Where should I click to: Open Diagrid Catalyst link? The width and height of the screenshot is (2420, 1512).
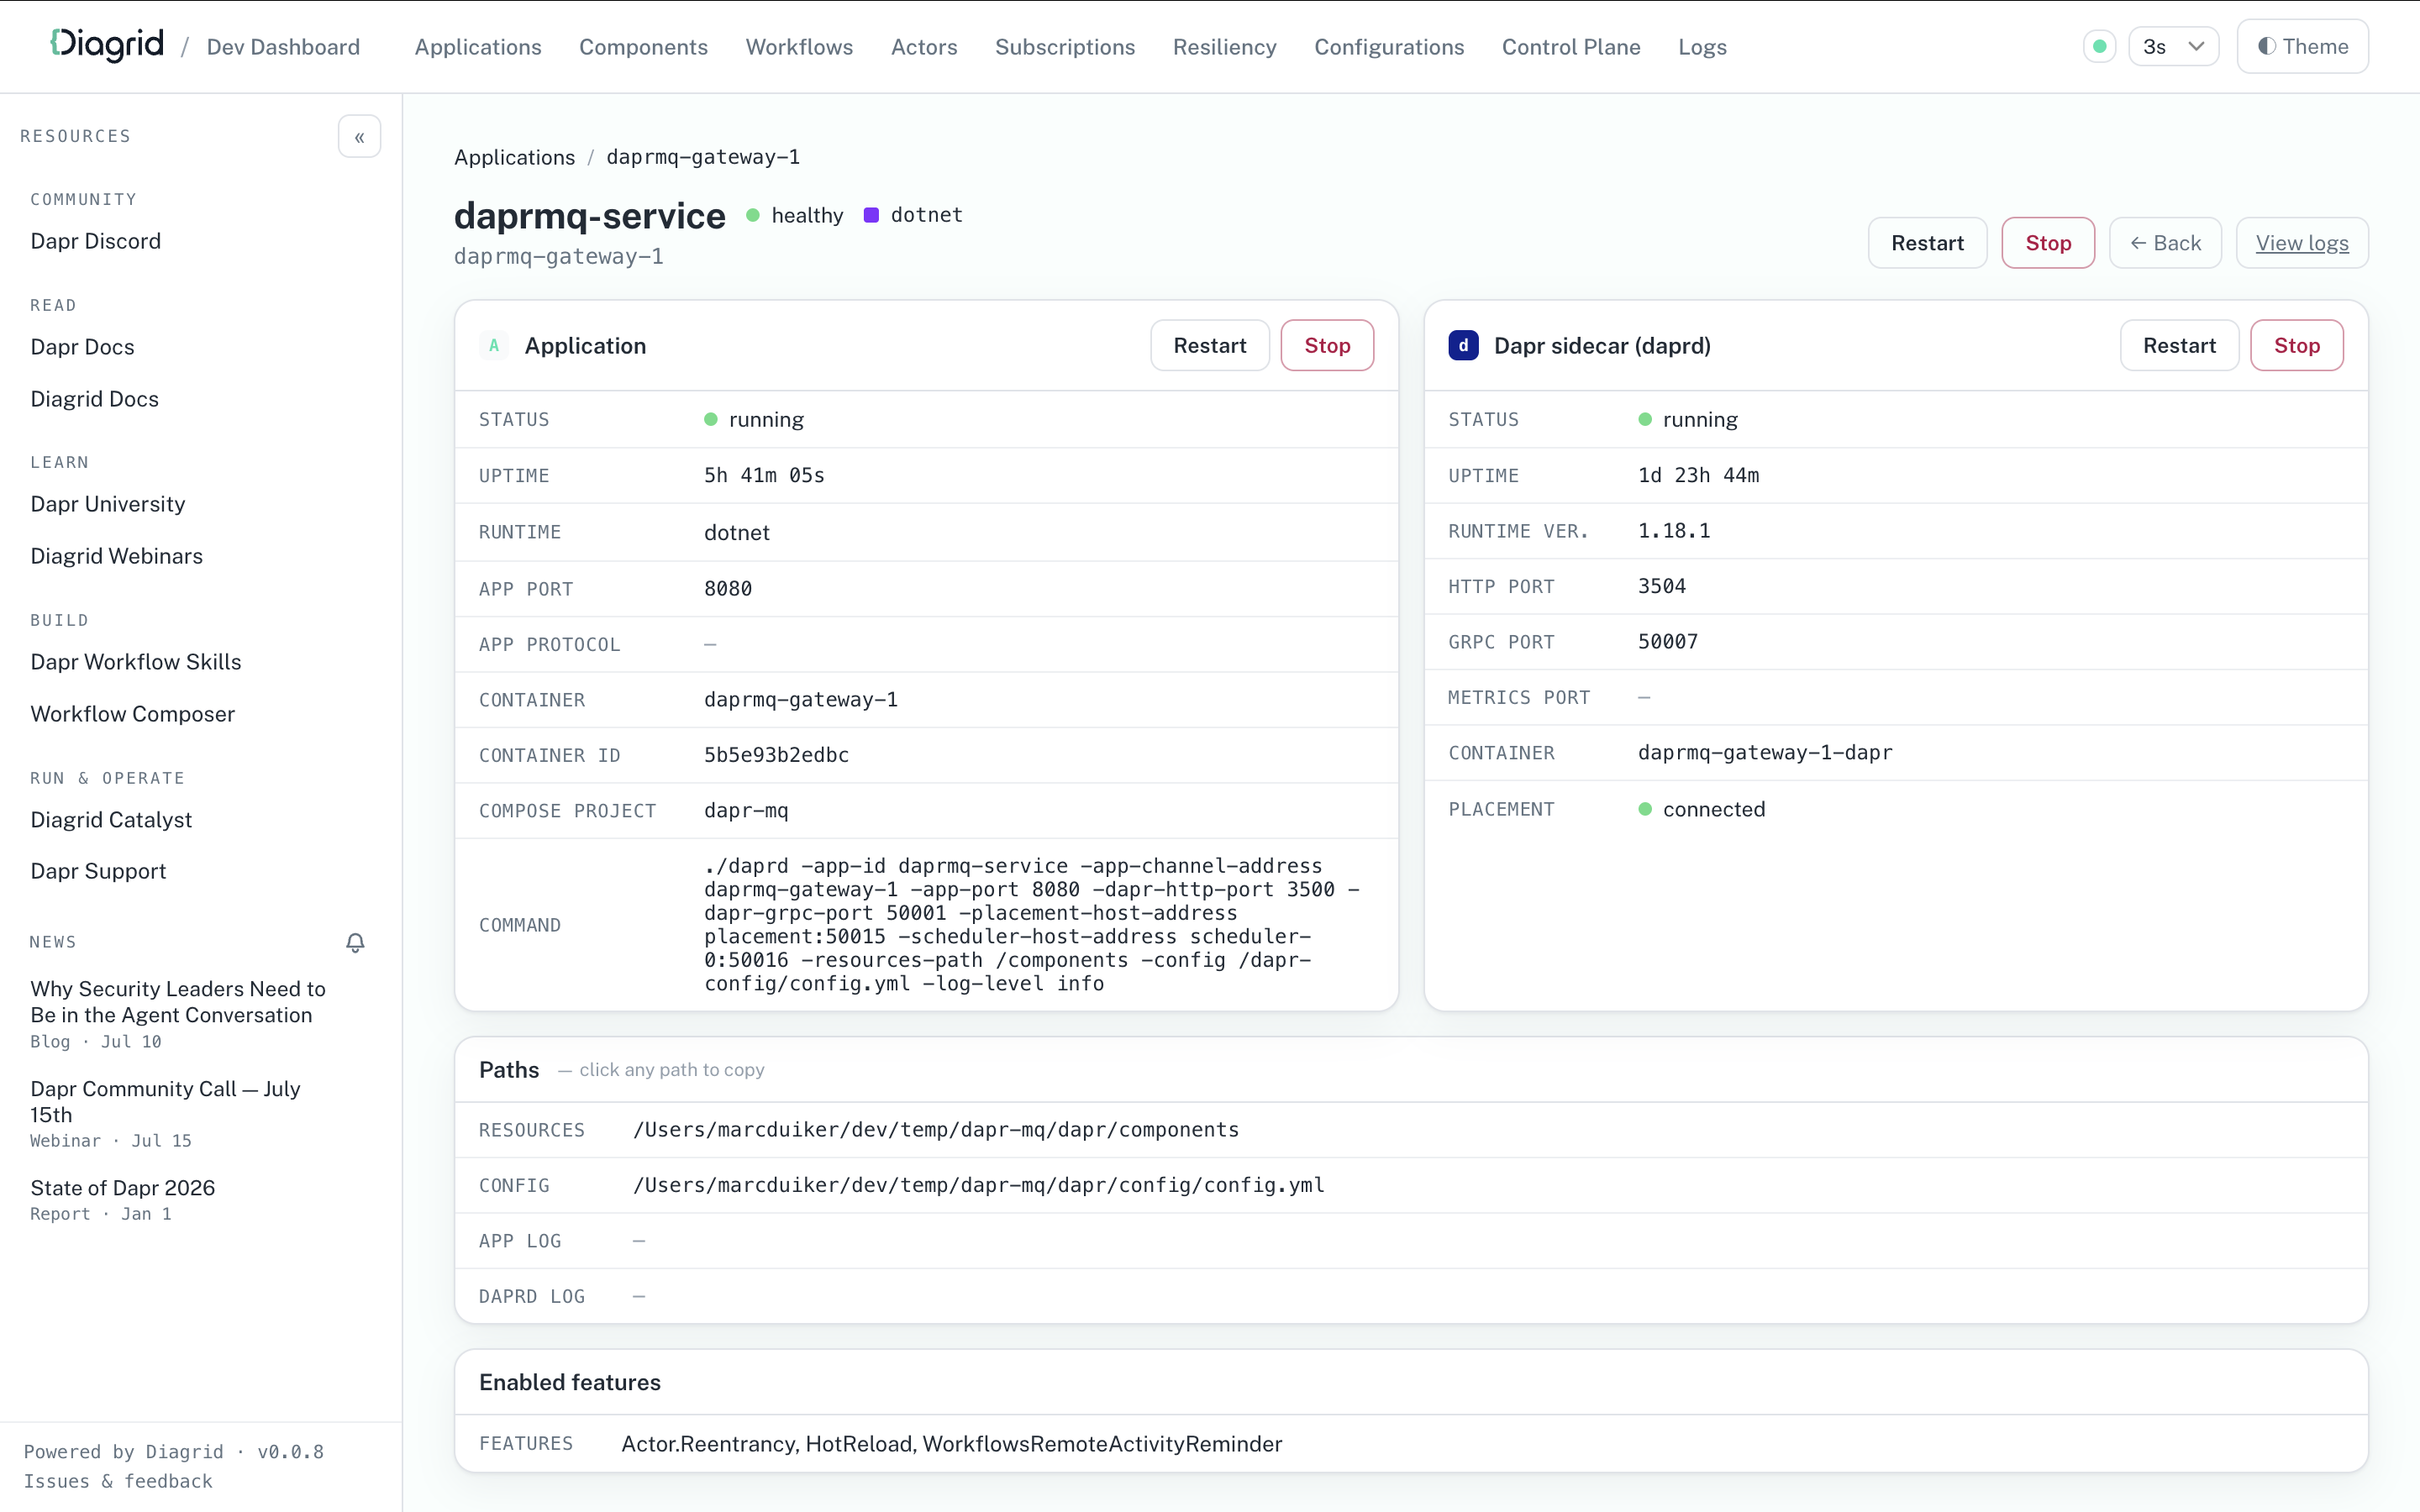(111, 820)
